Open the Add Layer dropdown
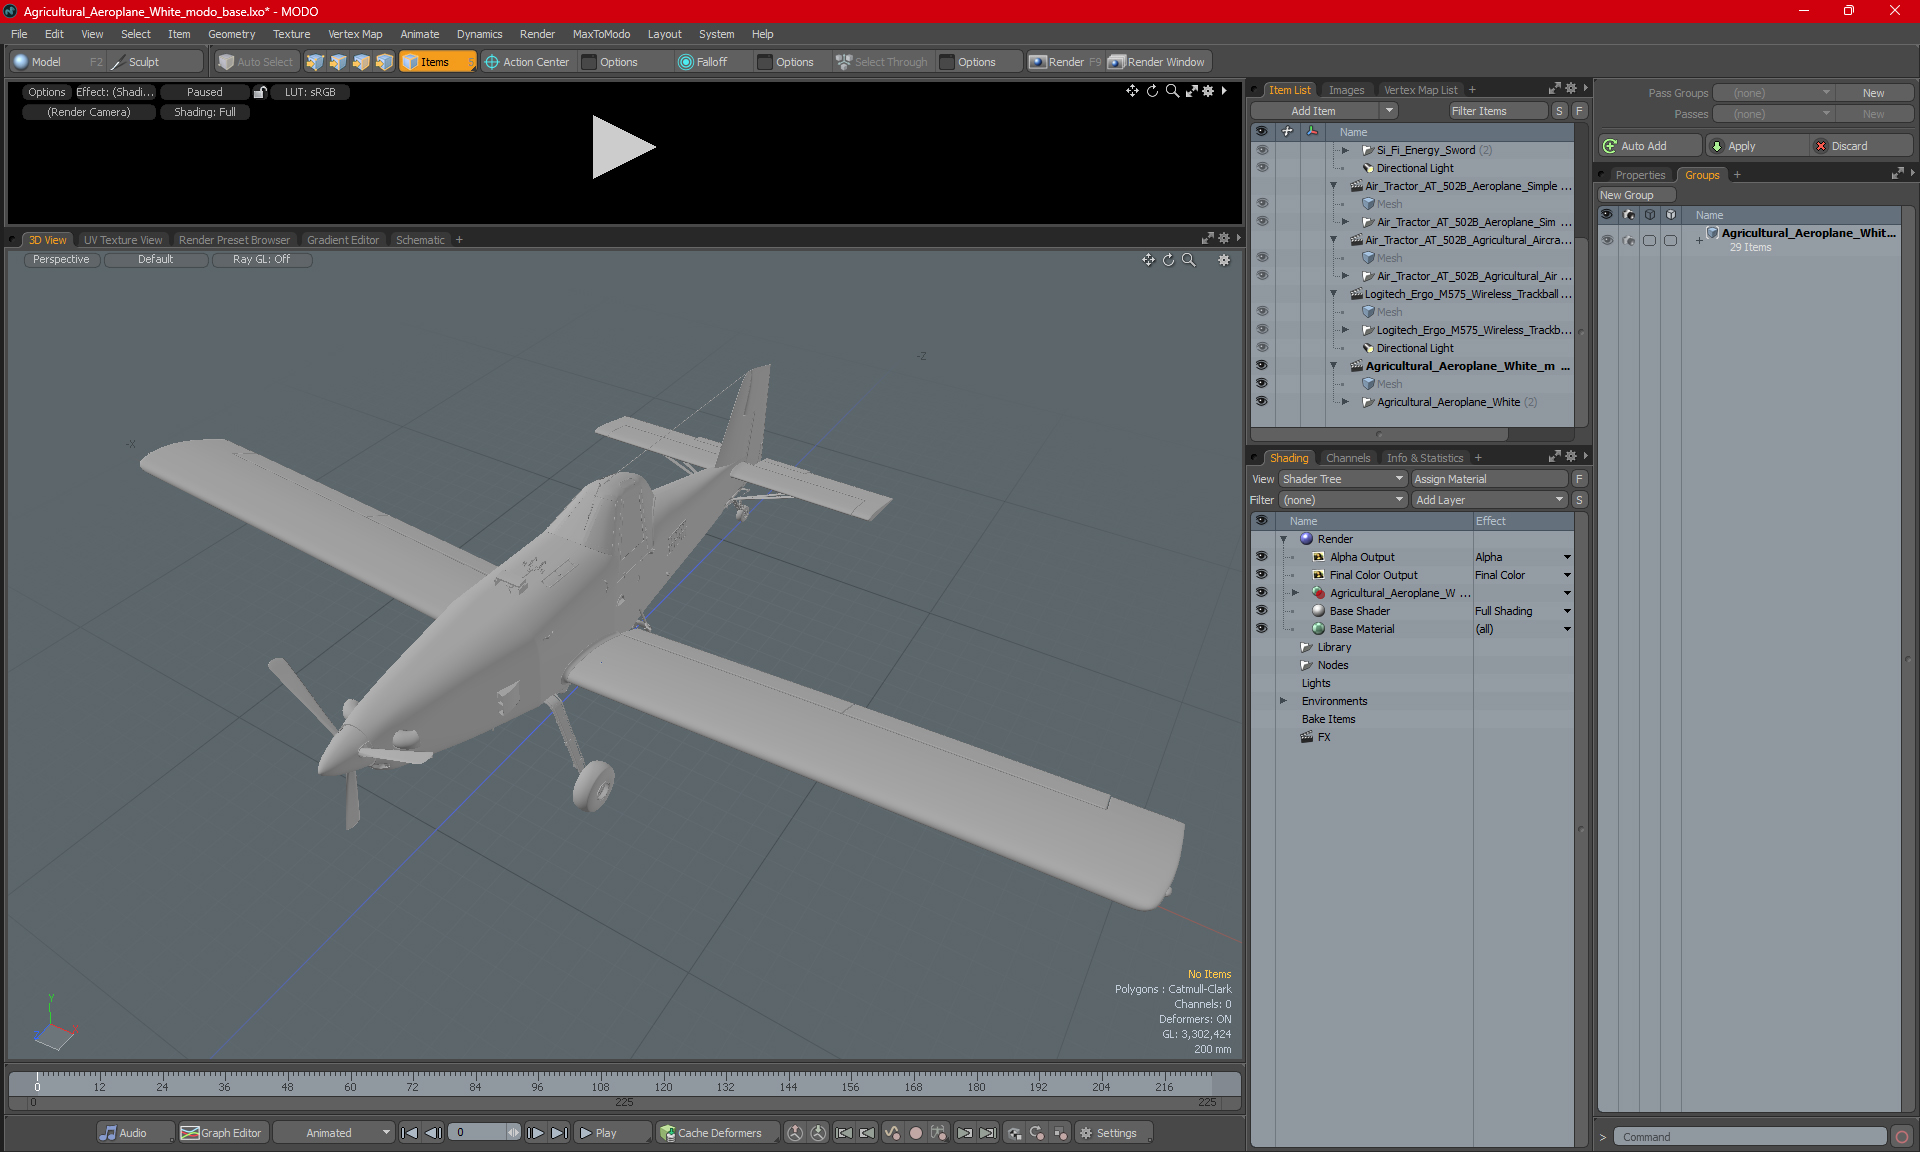This screenshot has height=1152, width=1920. [x=1488, y=500]
